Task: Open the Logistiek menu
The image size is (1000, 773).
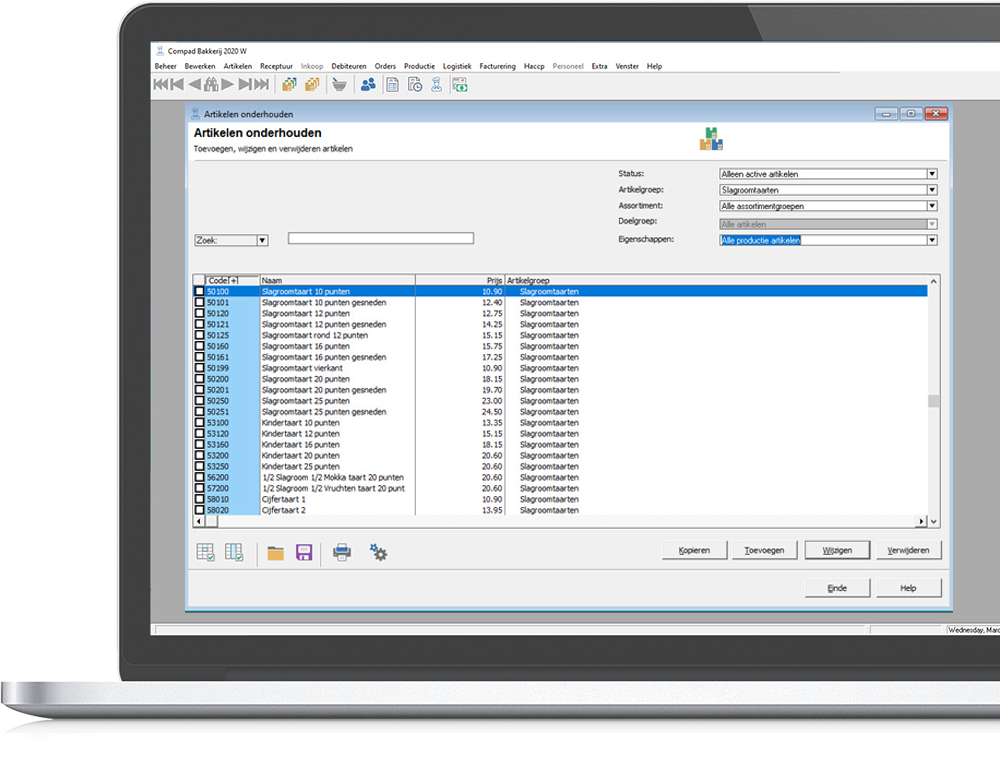Action: pyautogui.click(x=457, y=66)
